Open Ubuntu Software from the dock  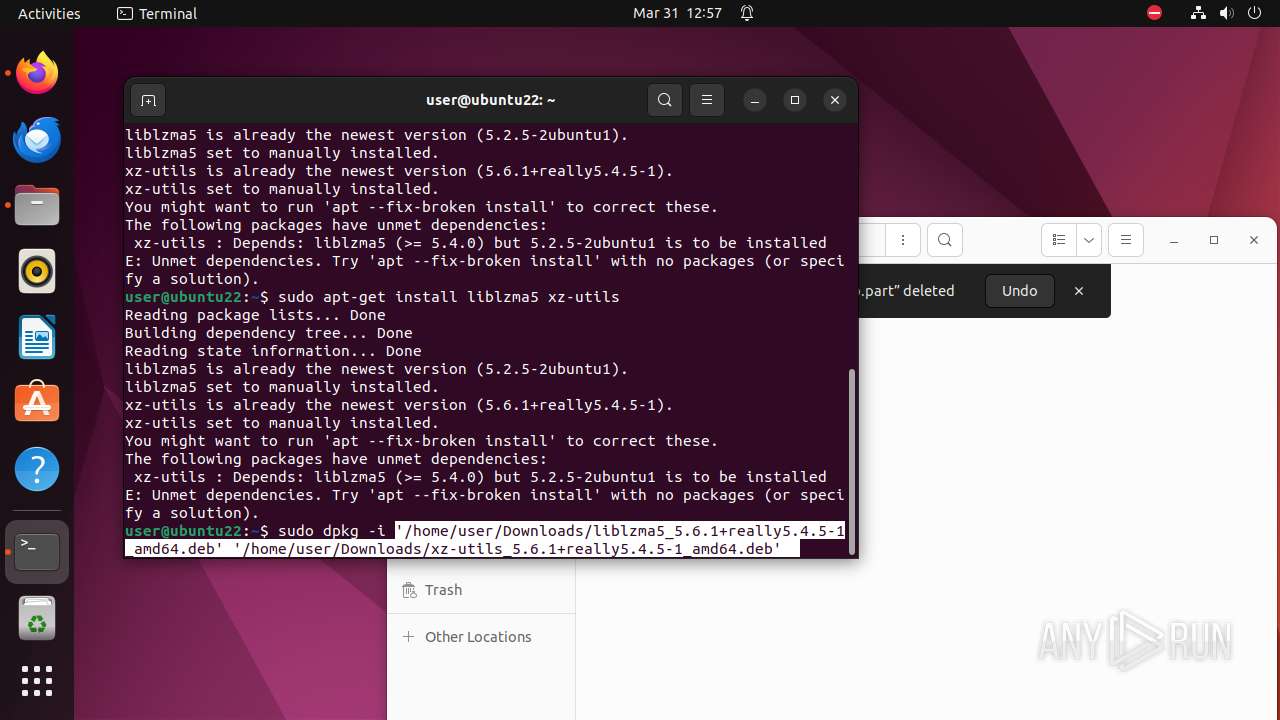[x=37, y=403]
